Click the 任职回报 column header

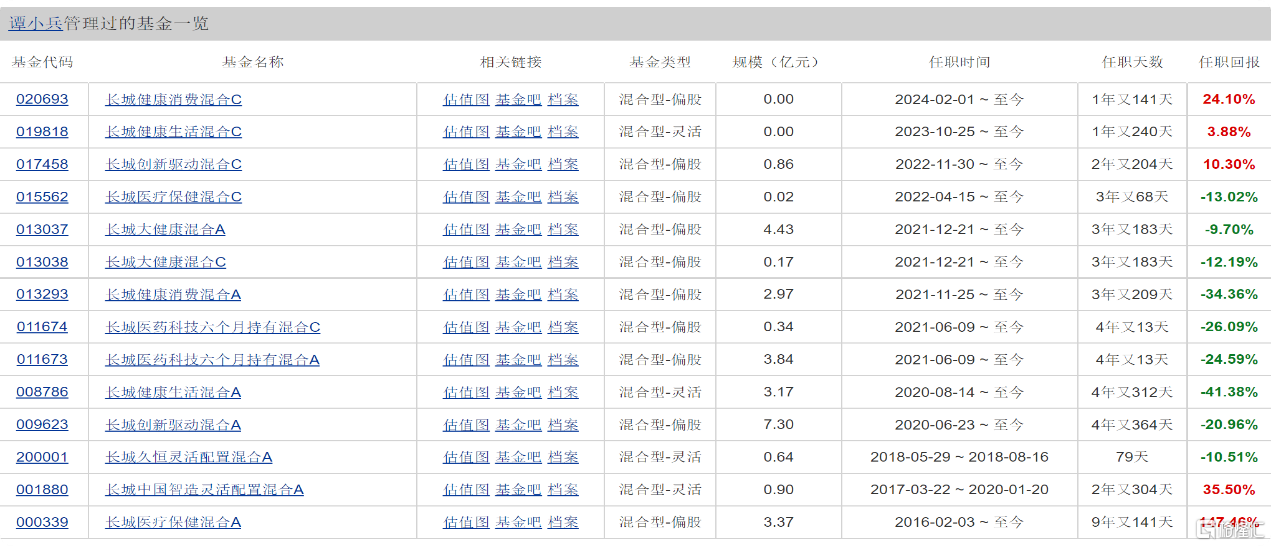[1229, 62]
